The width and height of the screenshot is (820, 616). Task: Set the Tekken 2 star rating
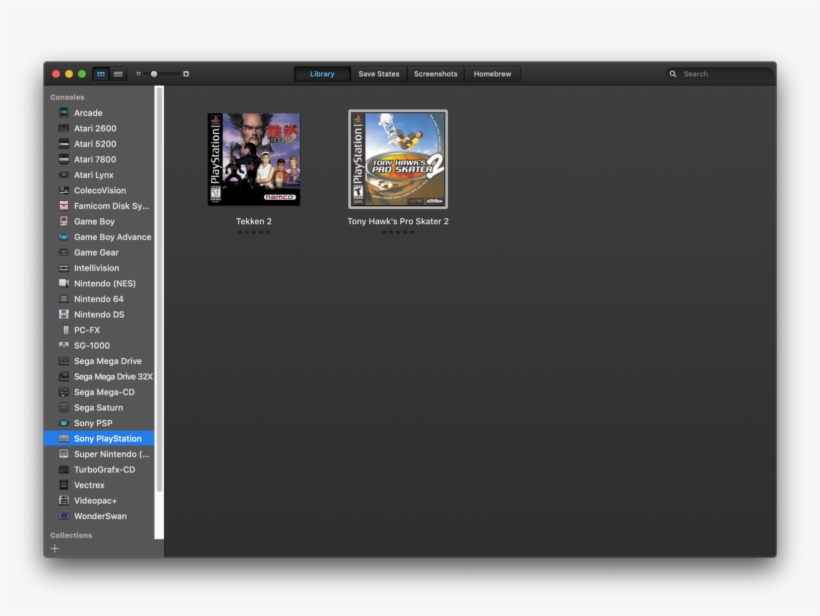(x=254, y=232)
